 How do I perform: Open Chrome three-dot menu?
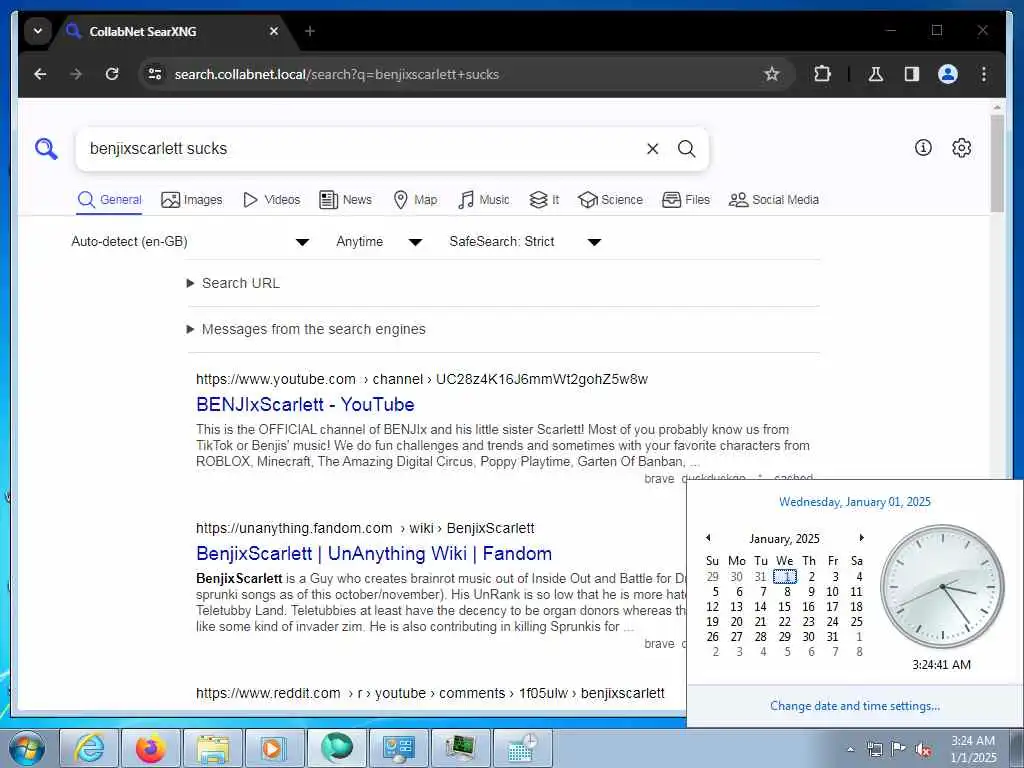pos(984,74)
